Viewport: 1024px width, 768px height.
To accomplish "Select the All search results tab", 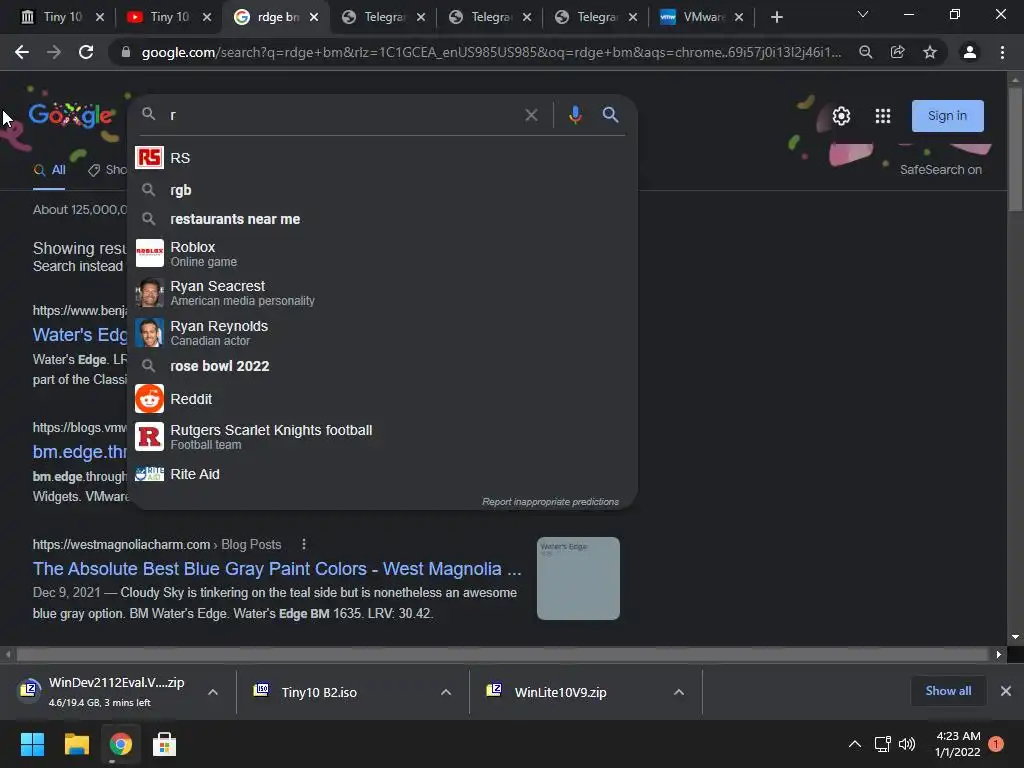I will click(50, 170).
